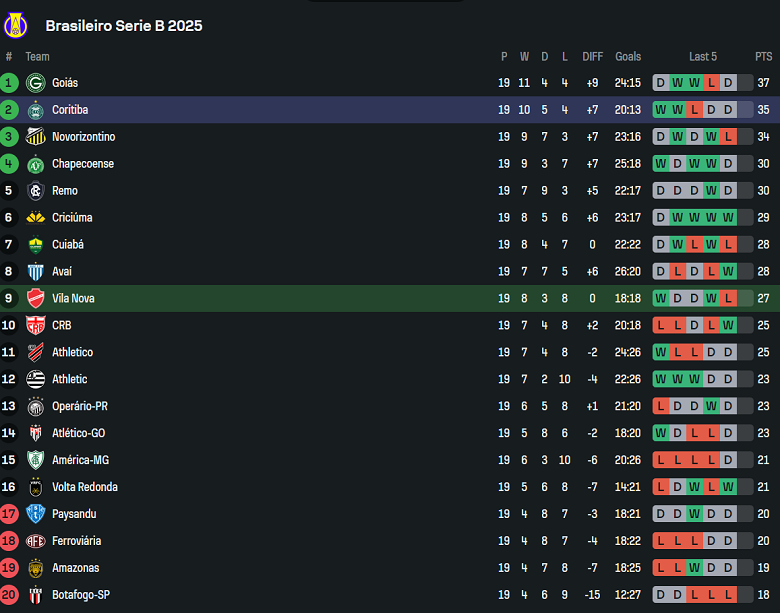
Task: Select the Paysandu table row name
Action: coord(74,514)
